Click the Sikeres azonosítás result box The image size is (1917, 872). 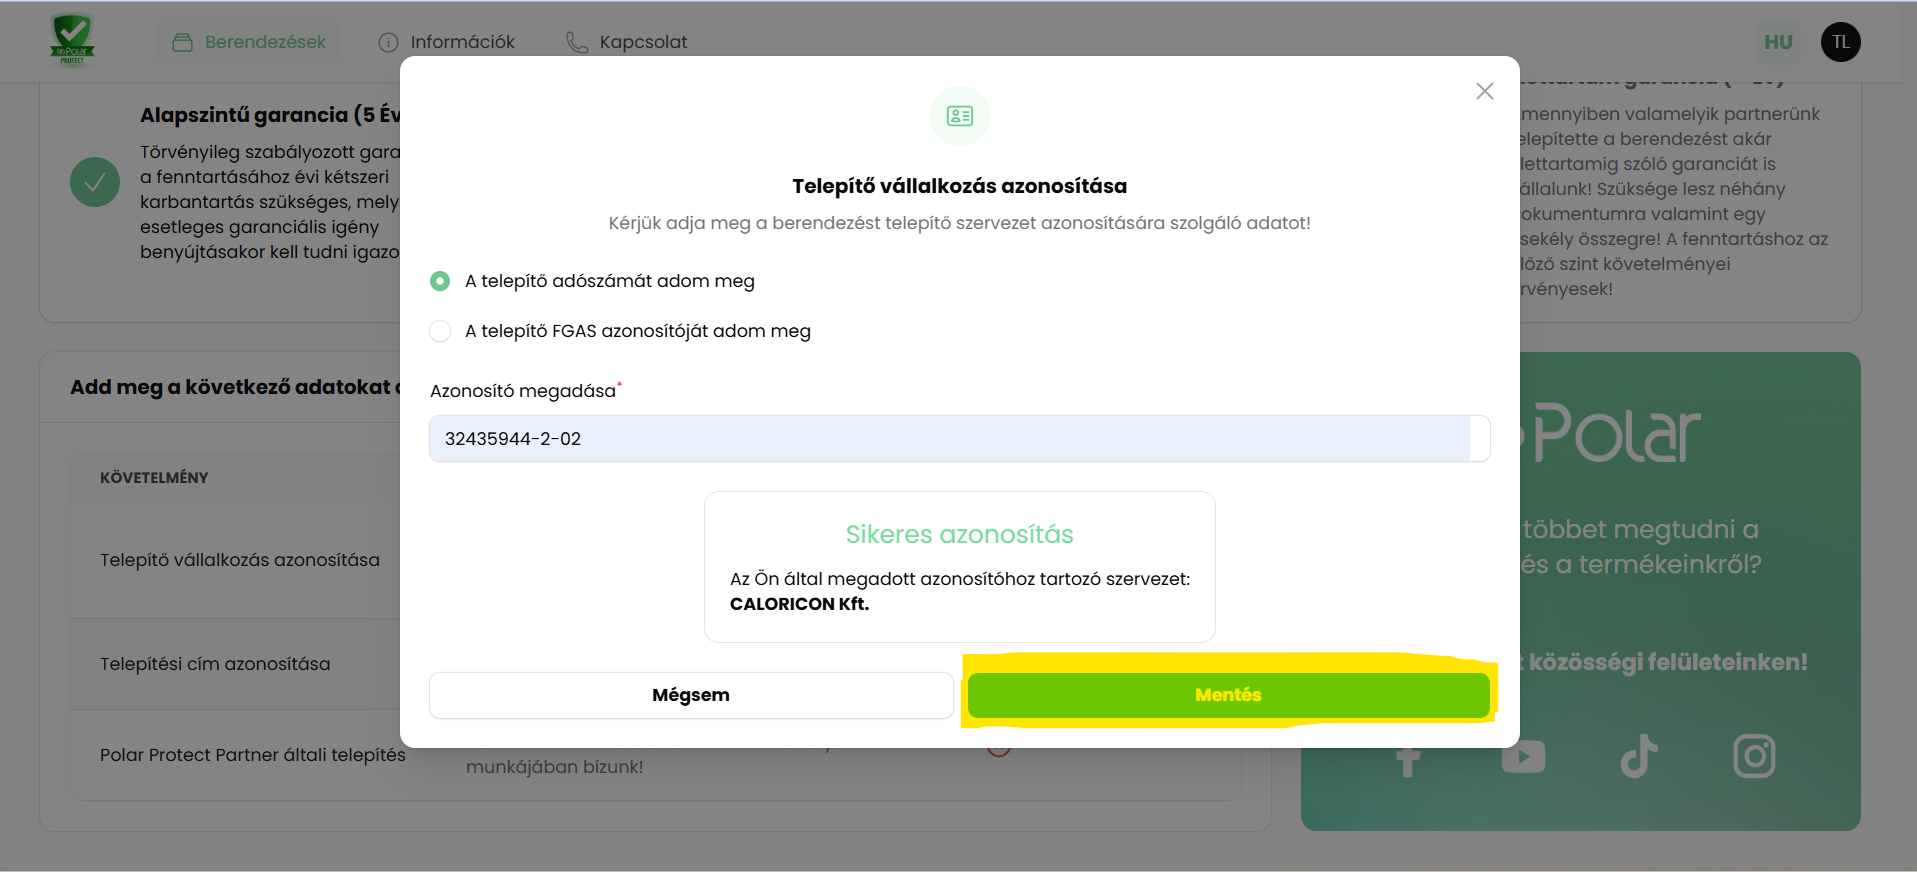[959, 566]
